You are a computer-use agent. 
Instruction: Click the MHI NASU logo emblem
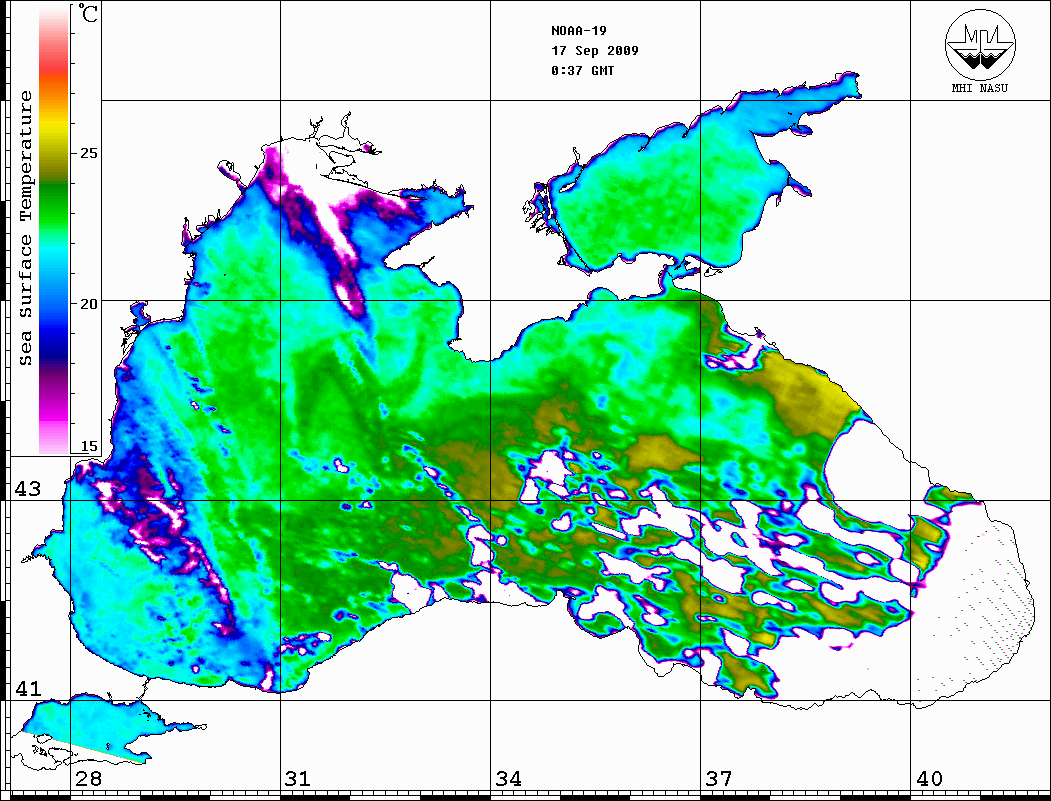pyautogui.click(x=980, y=46)
